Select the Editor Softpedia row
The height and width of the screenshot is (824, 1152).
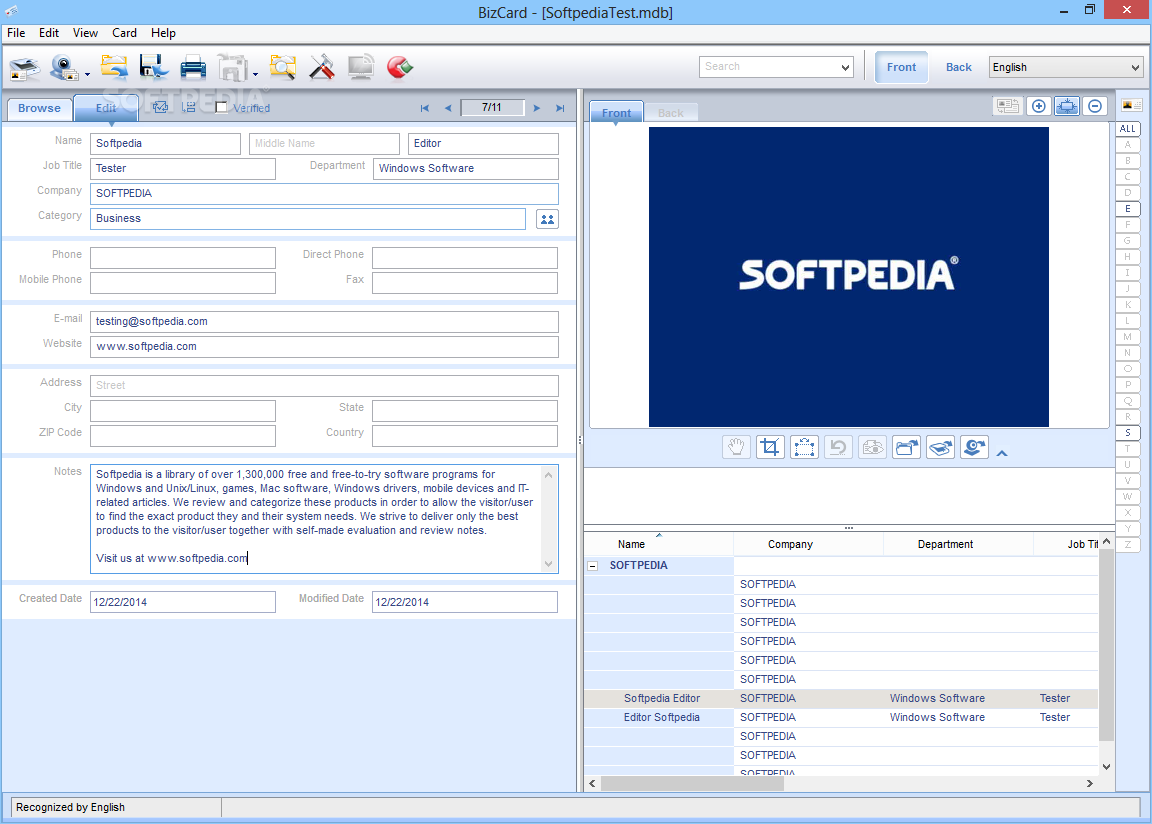841,718
